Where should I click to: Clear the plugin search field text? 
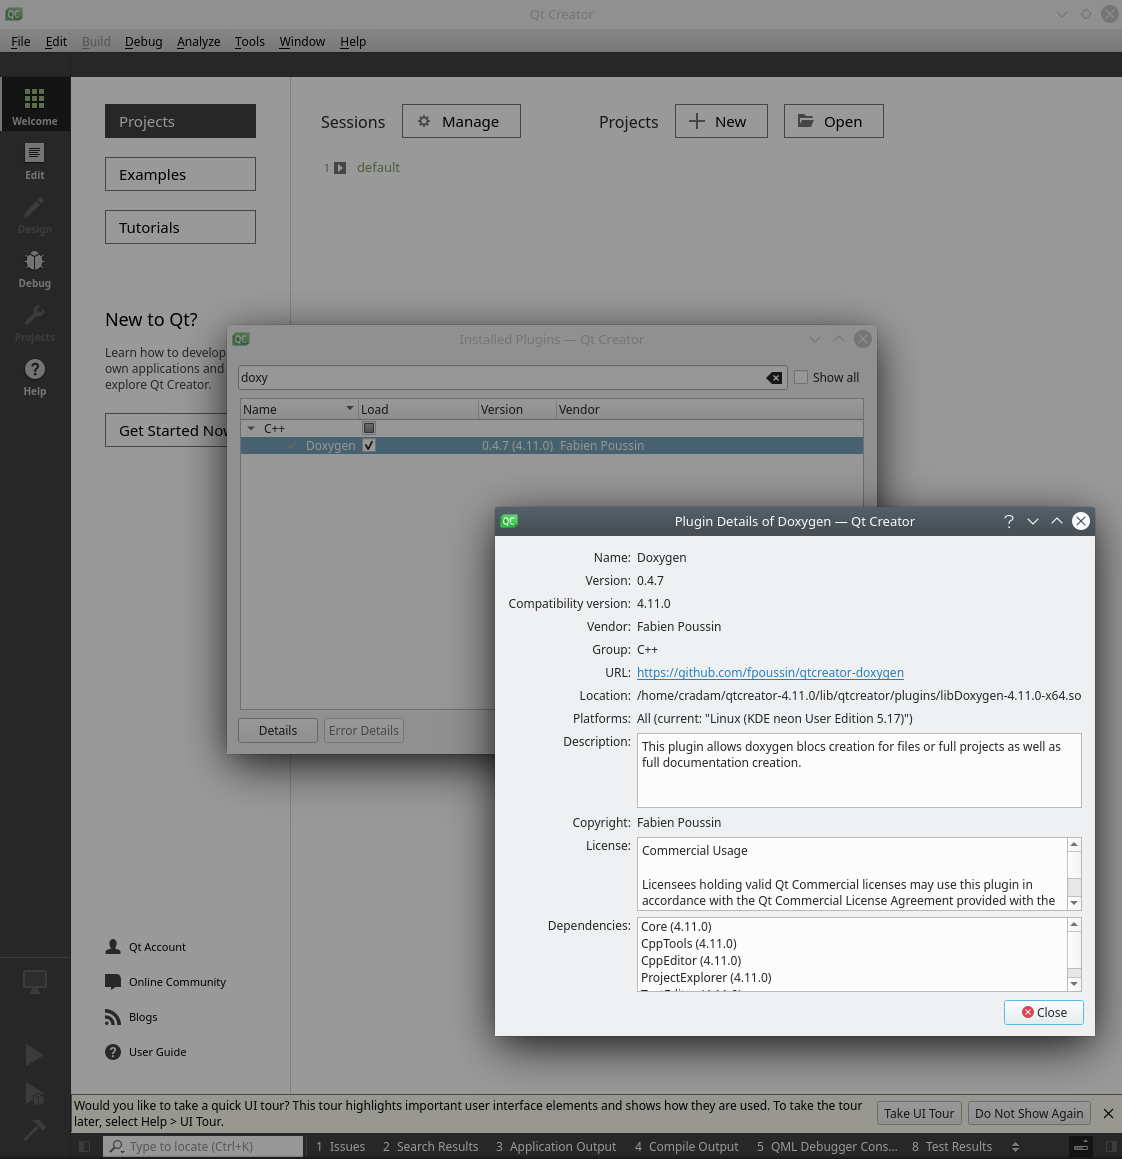pyautogui.click(x=775, y=377)
